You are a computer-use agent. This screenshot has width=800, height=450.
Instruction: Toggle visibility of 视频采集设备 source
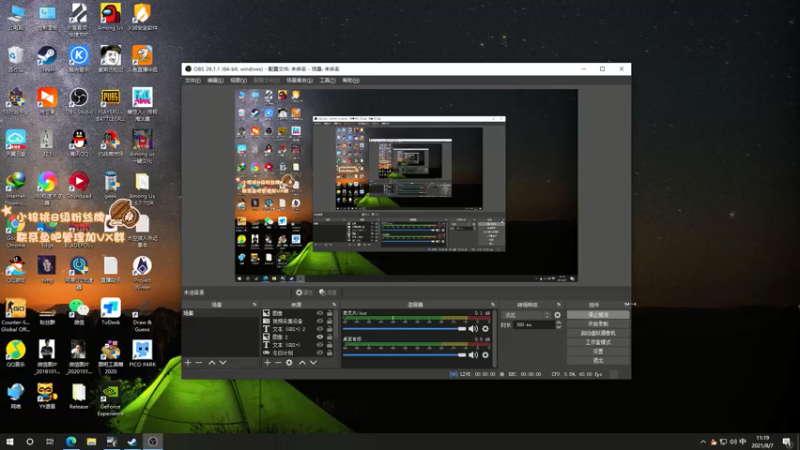click(x=320, y=321)
